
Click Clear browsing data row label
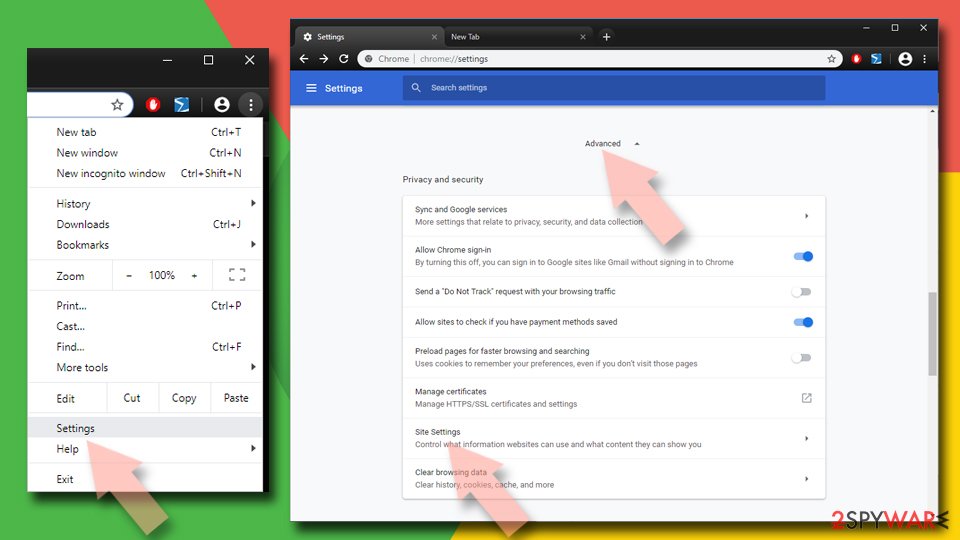451,472
